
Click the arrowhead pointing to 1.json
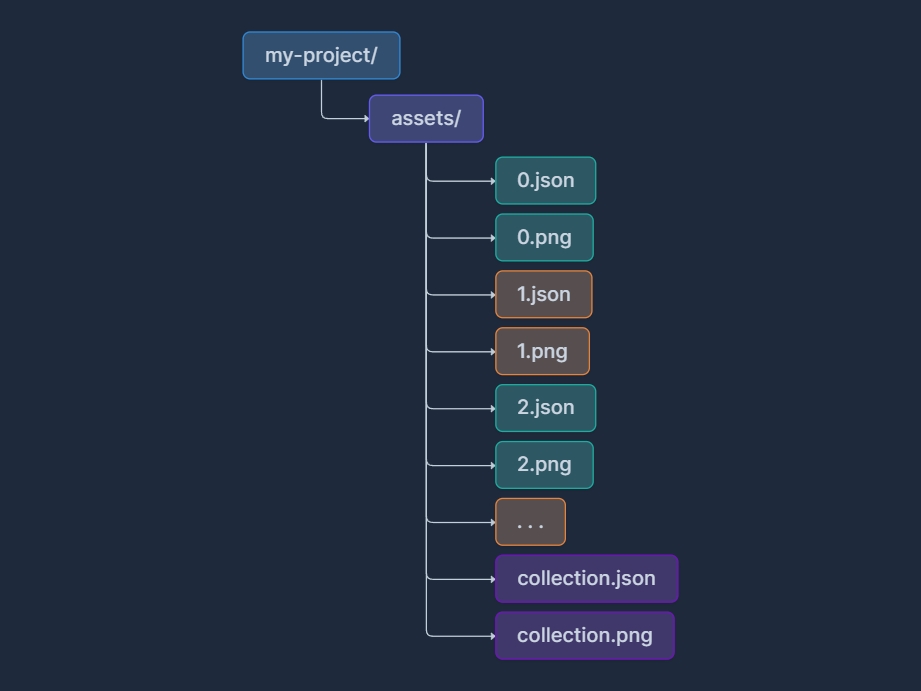click(x=492, y=295)
